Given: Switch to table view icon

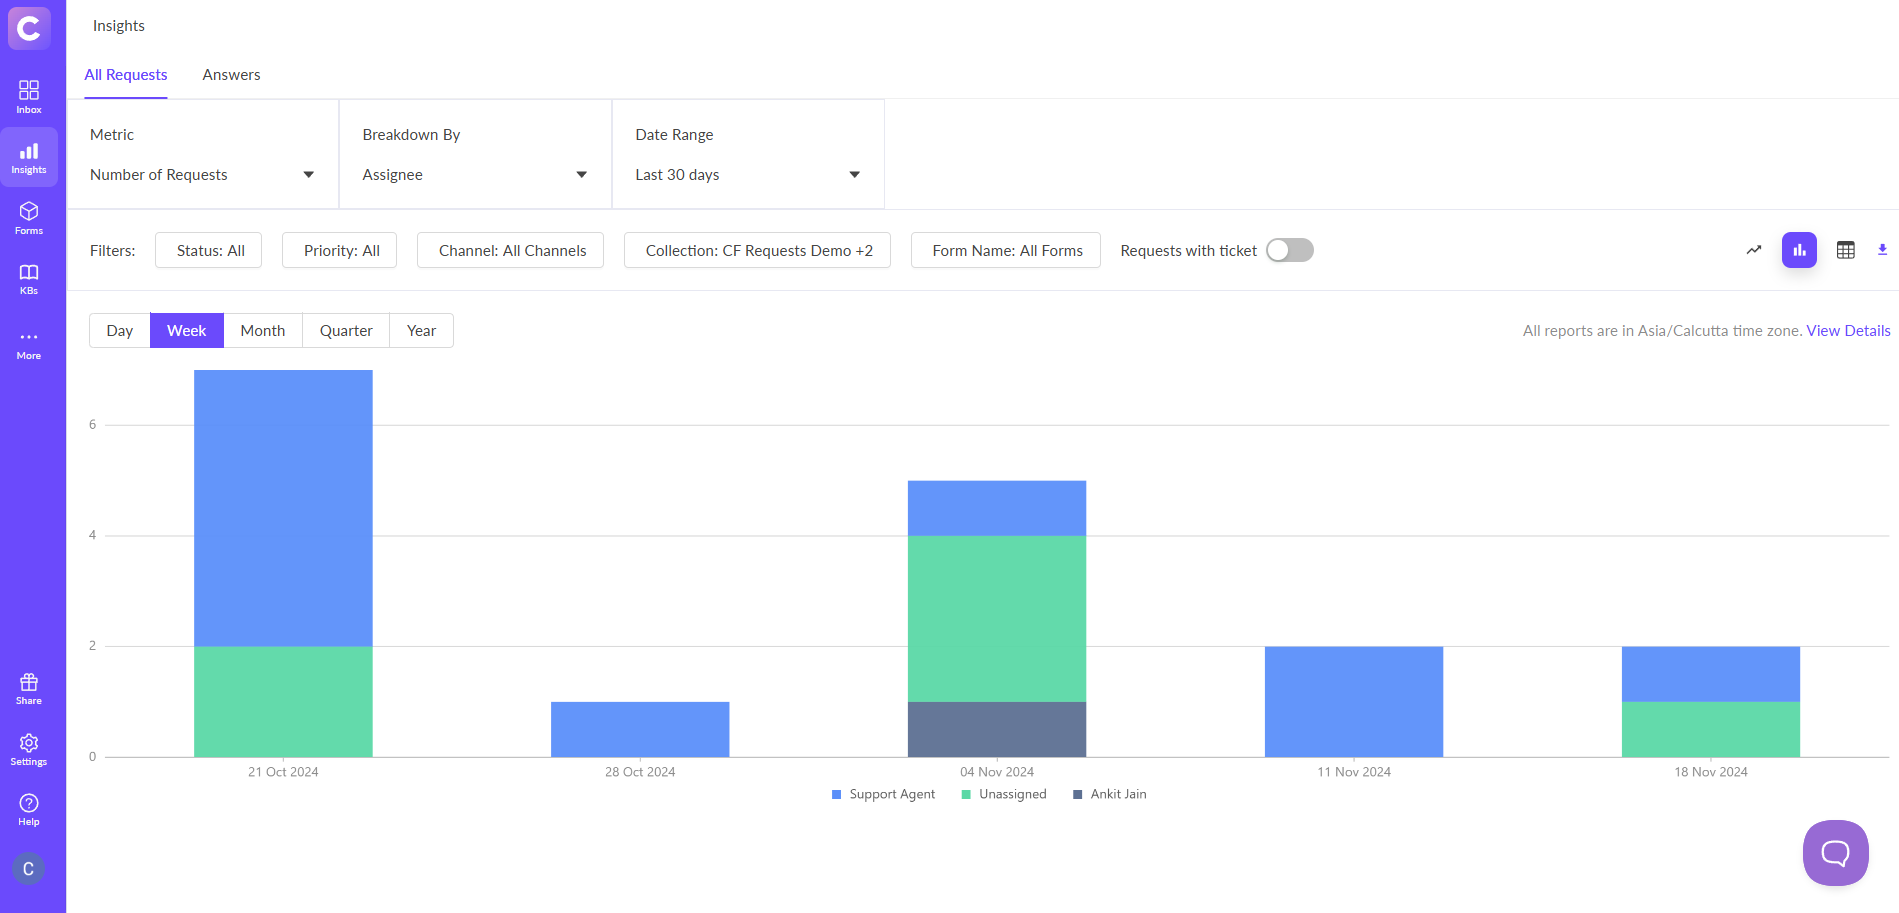Looking at the screenshot, I should click(x=1845, y=250).
